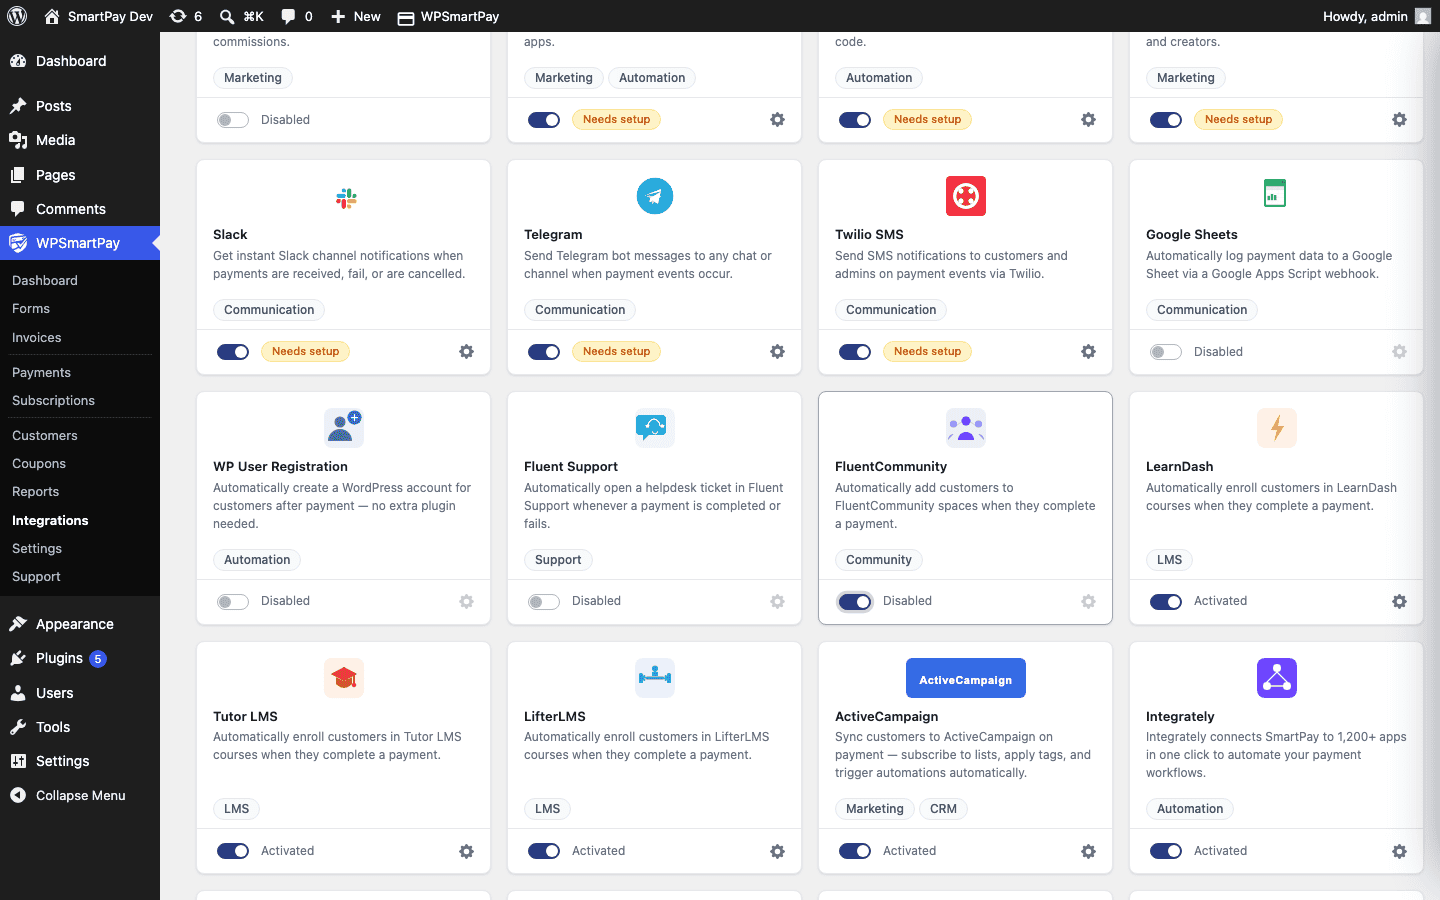
Task: Click the Telegram logo icon
Action: point(655,196)
